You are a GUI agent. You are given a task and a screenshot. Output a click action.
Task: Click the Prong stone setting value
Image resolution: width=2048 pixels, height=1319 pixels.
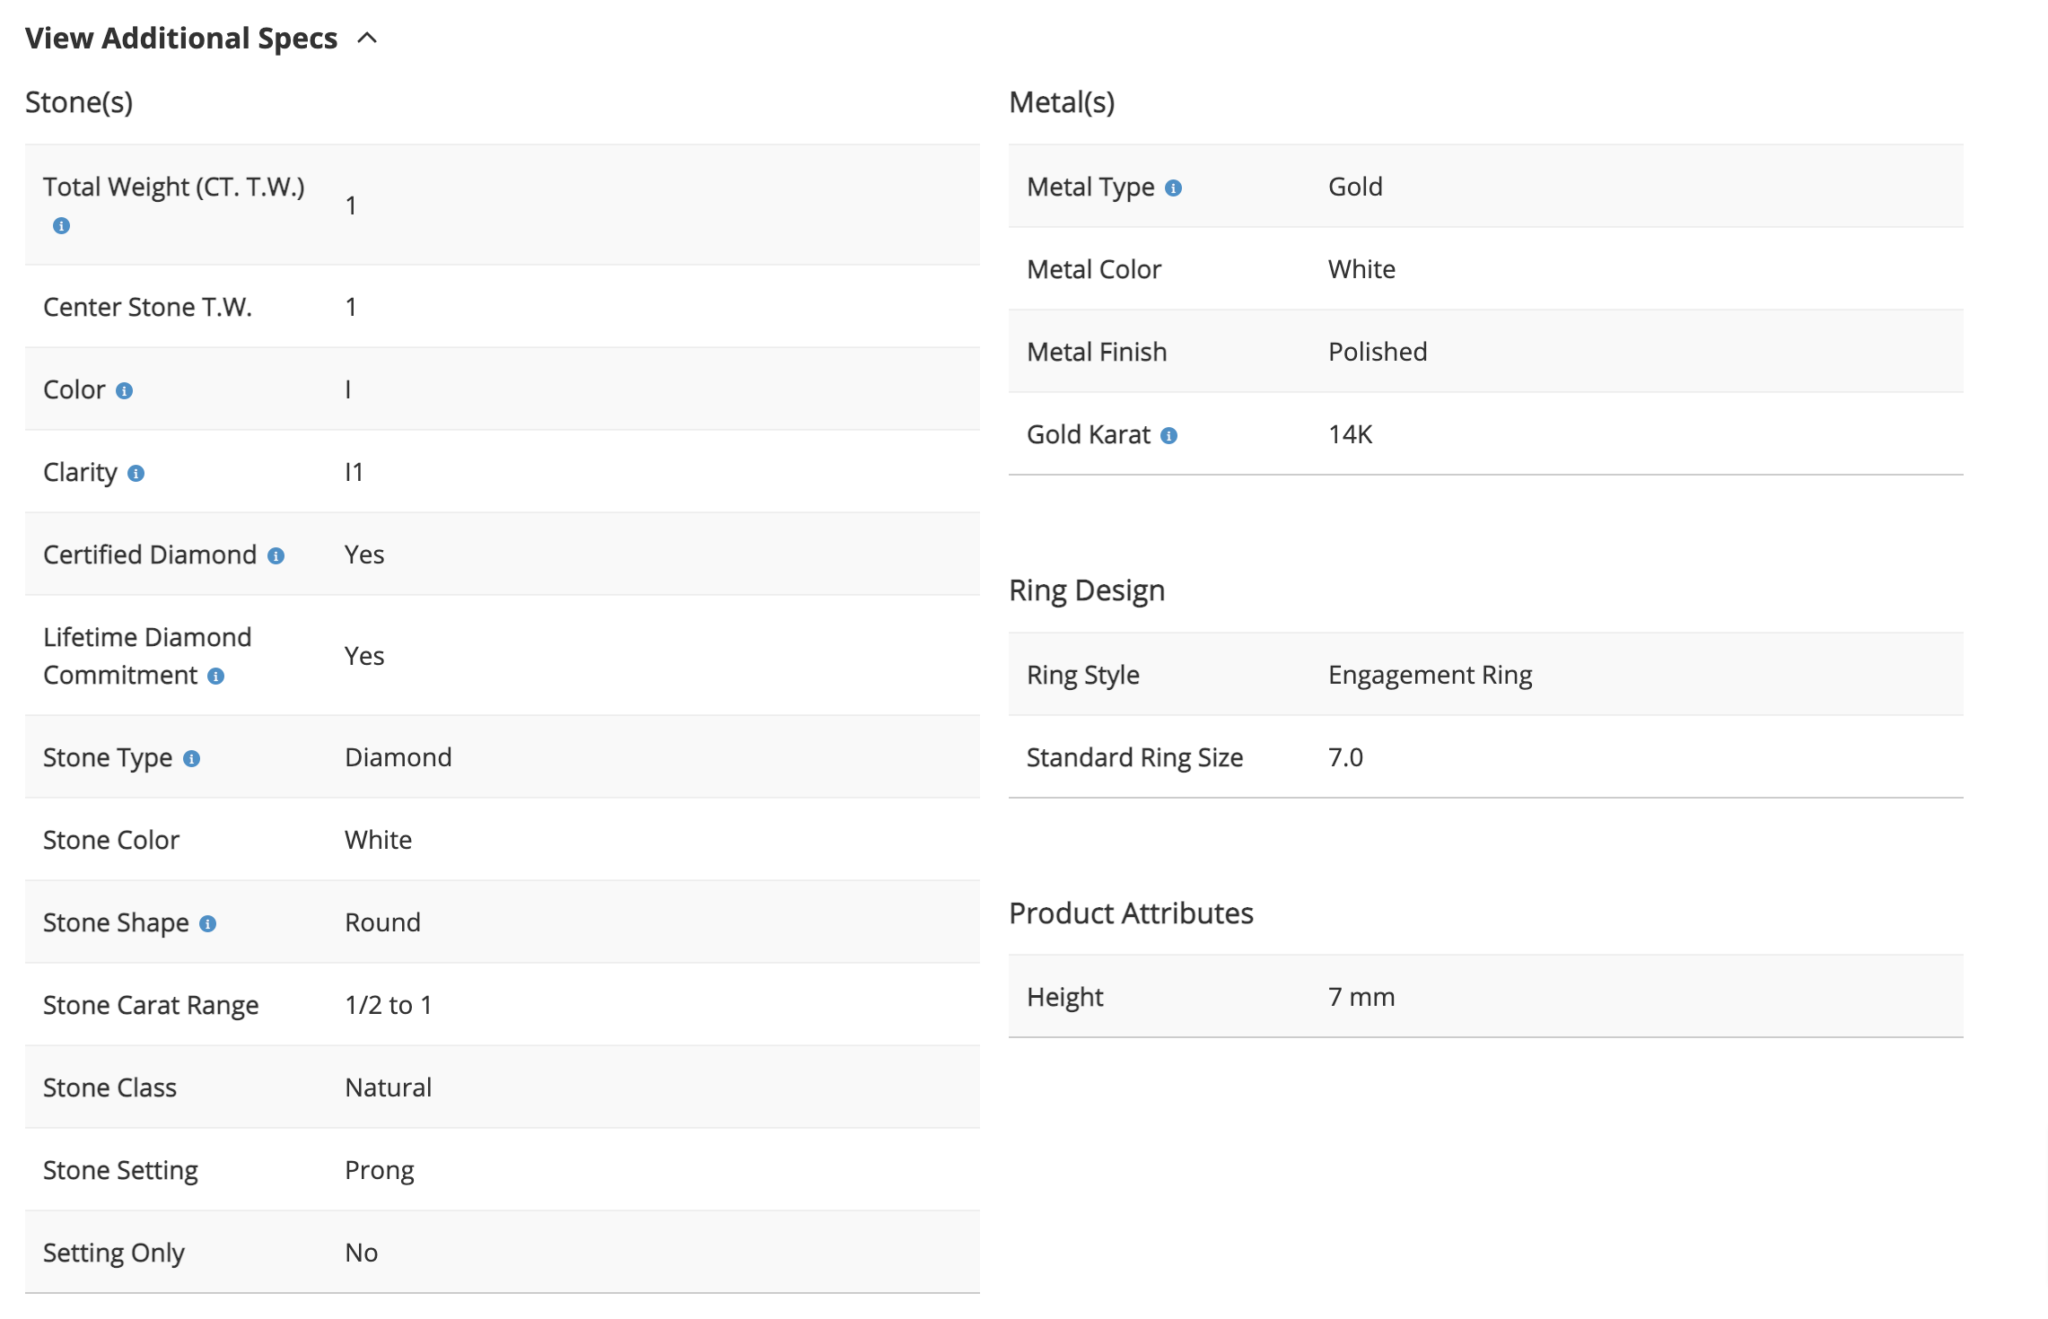point(379,1170)
